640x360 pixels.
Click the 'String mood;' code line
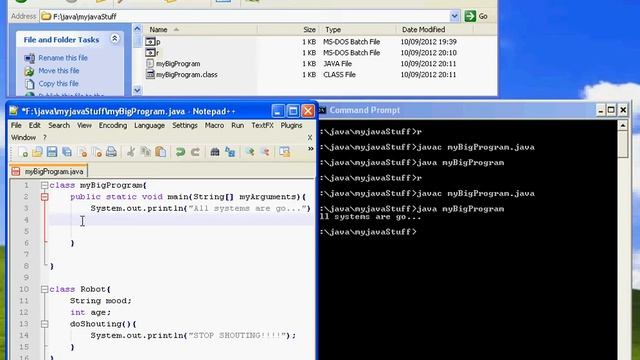100,301
